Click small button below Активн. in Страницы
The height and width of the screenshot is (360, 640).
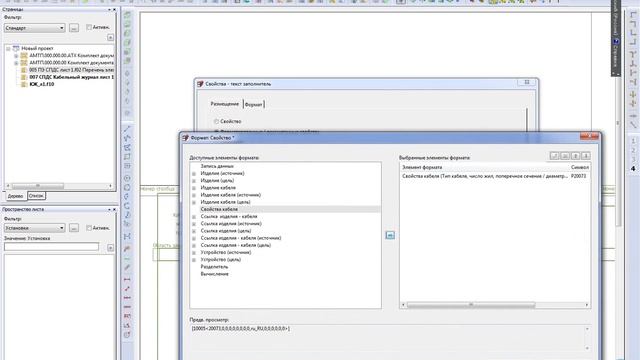pyautogui.click(x=110, y=37)
